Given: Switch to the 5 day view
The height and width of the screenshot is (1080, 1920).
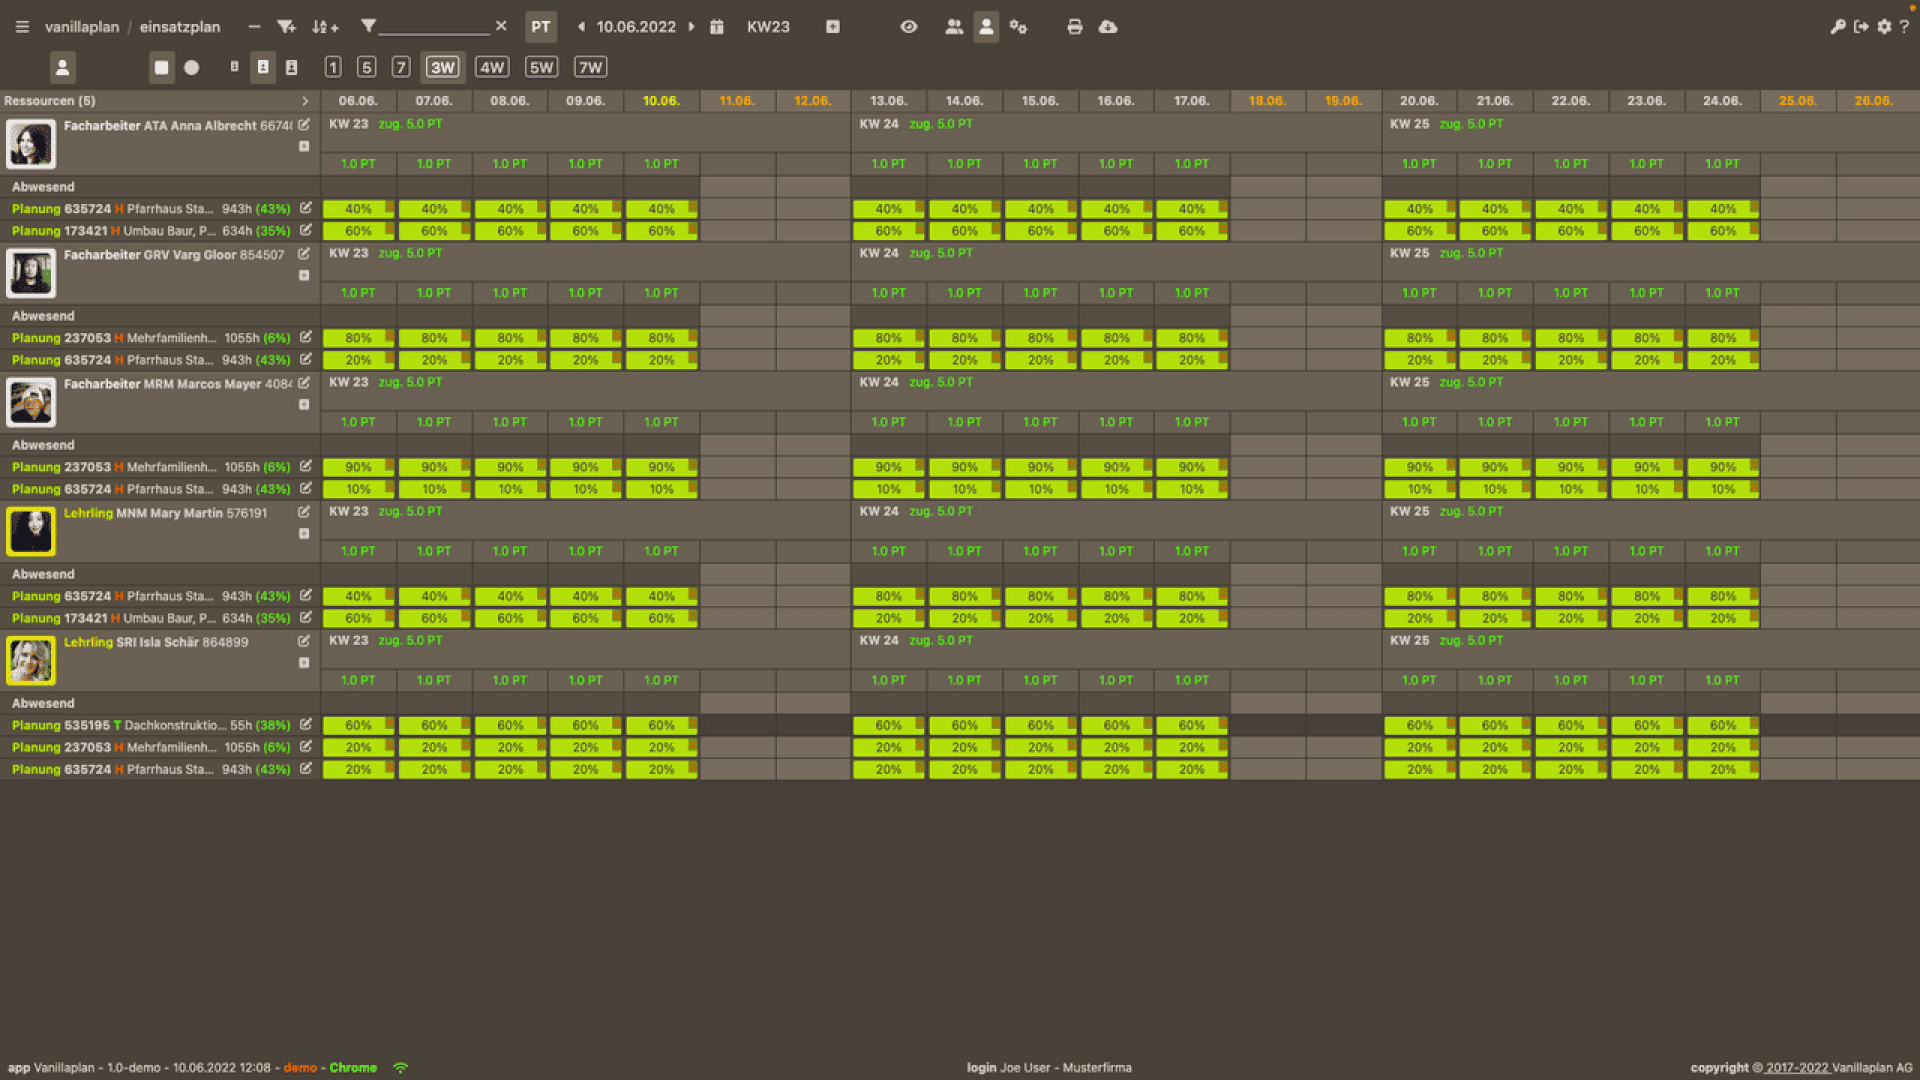Looking at the screenshot, I should (x=367, y=67).
